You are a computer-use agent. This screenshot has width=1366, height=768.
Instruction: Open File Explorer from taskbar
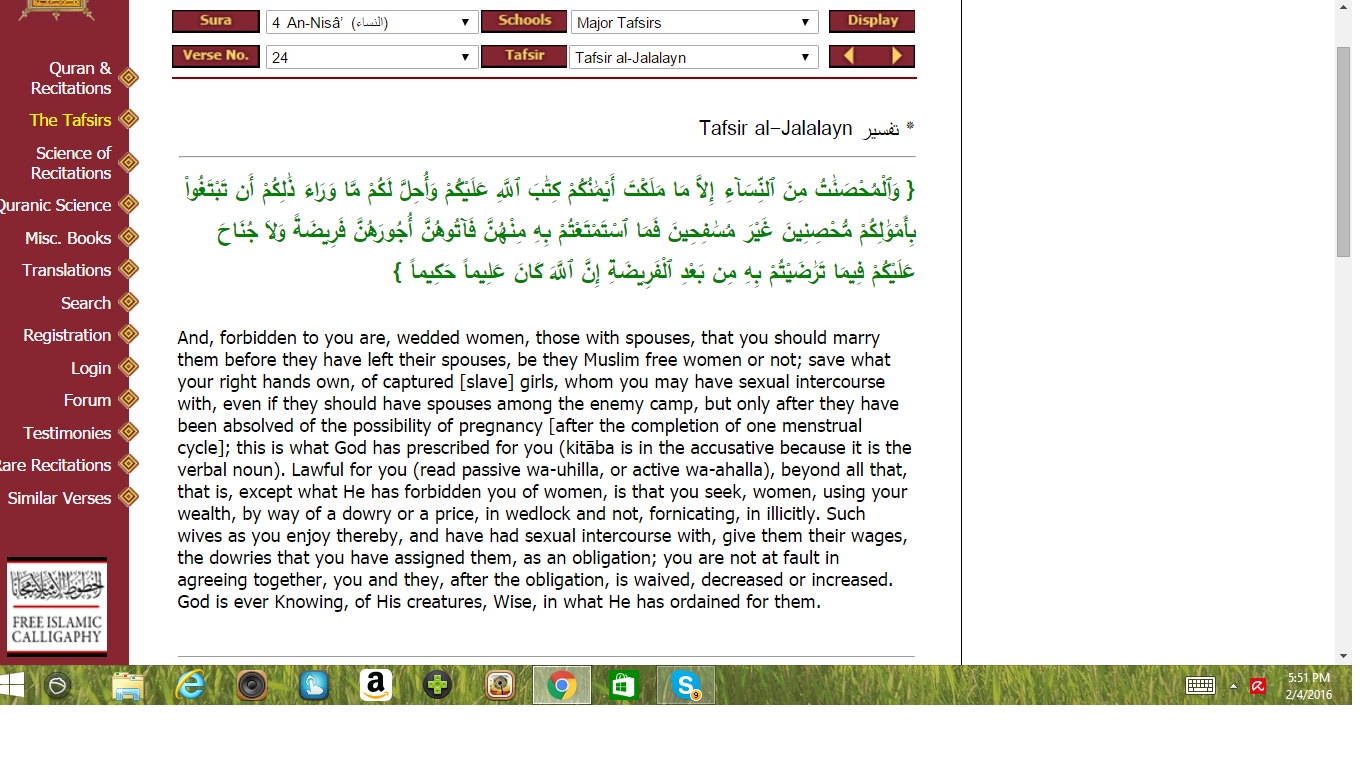pyautogui.click(x=127, y=686)
